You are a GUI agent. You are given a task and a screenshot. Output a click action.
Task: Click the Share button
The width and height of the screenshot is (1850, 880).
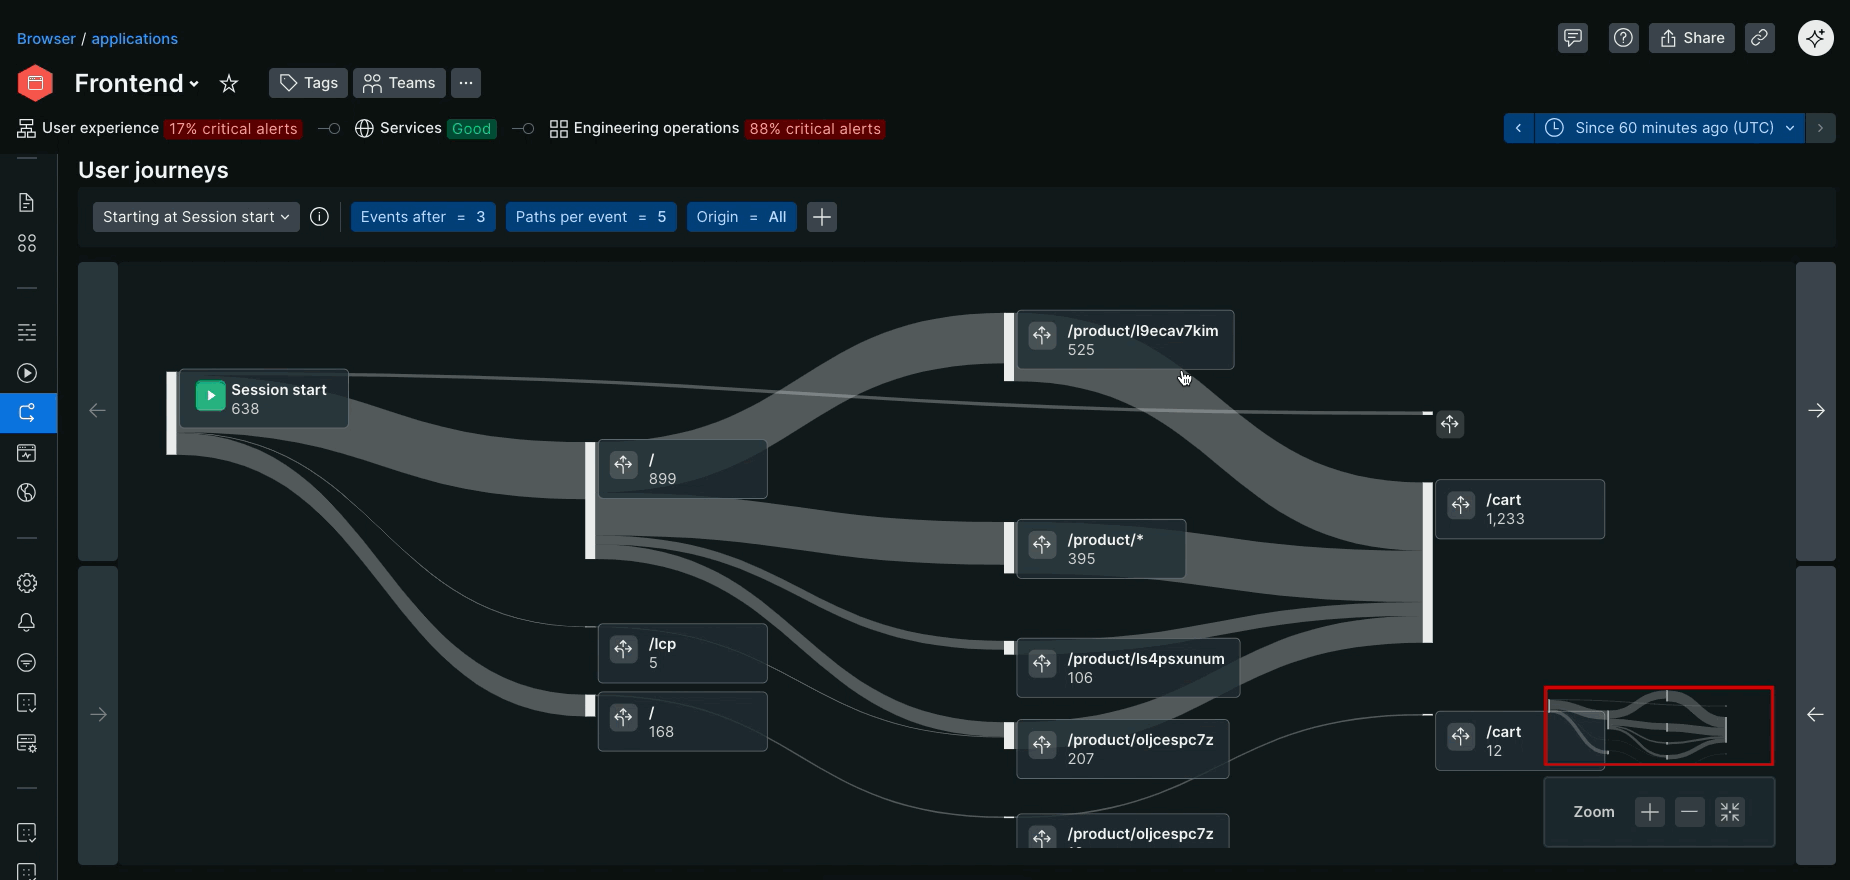coord(1692,38)
